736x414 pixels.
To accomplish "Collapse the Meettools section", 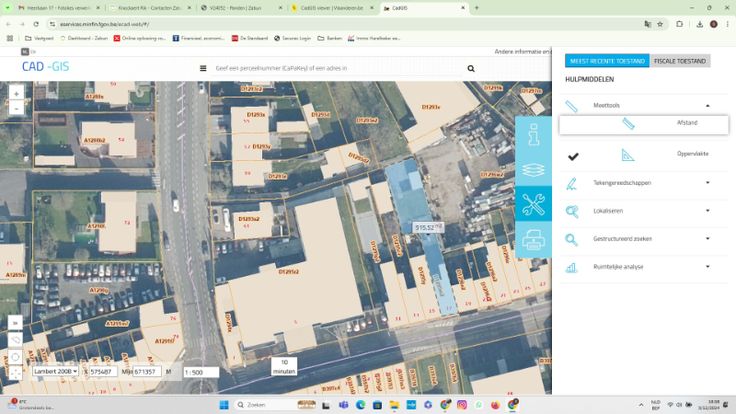I will point(707,105).
